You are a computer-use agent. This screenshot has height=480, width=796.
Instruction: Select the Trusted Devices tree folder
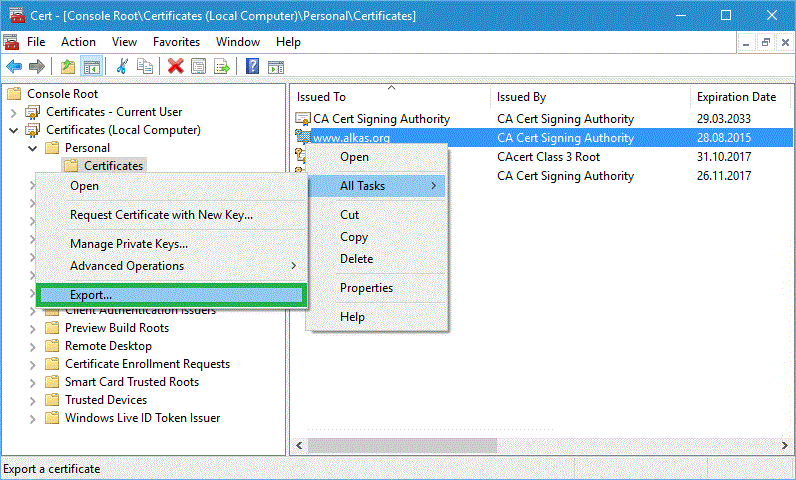coord(104,400)
